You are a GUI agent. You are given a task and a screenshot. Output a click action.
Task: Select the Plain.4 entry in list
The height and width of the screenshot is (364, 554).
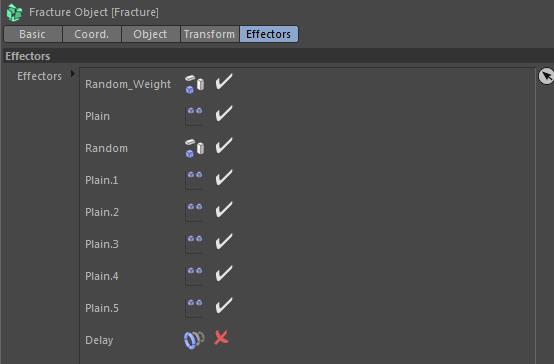click(102, 276)
